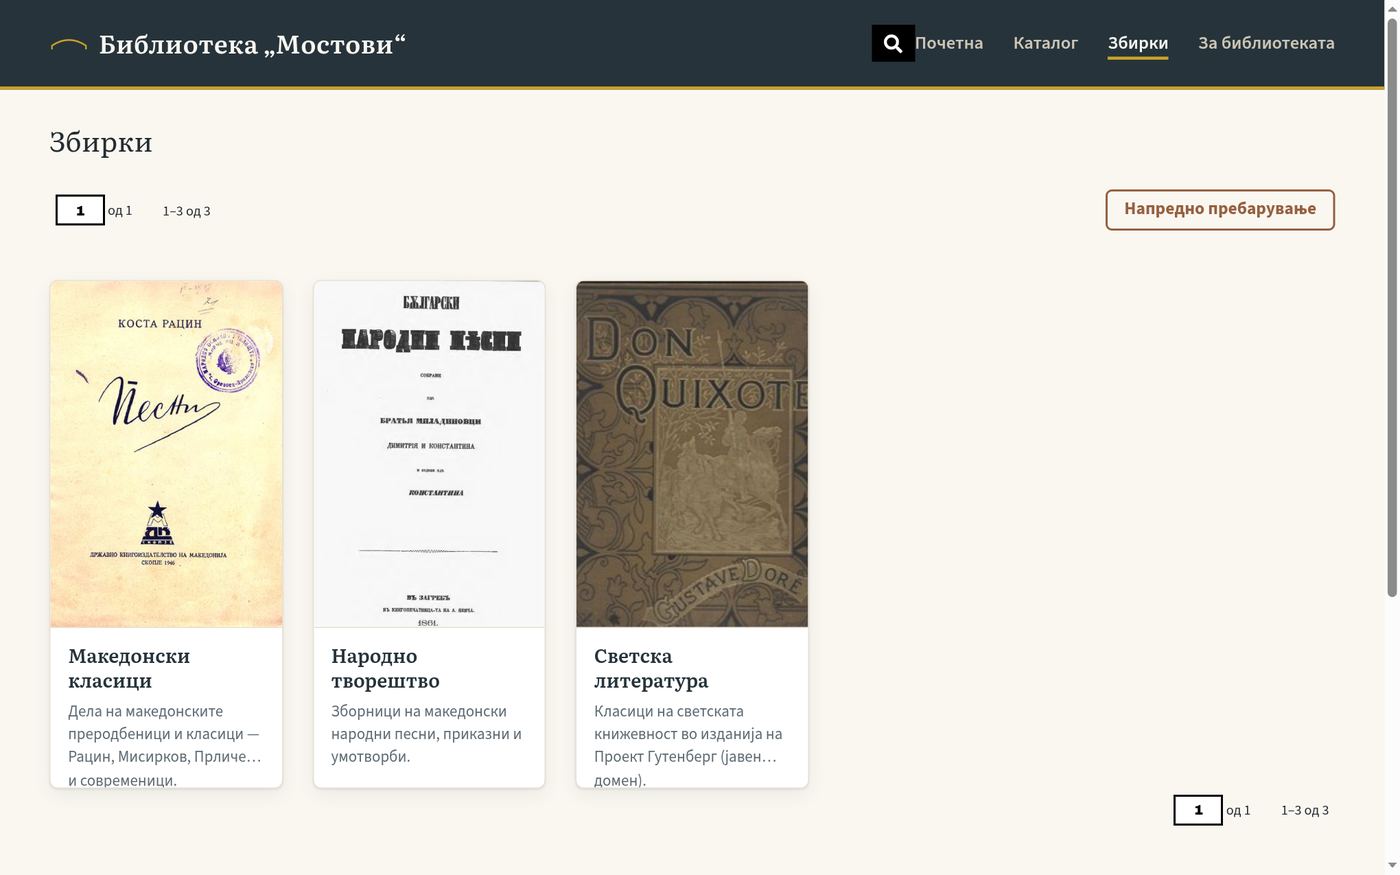1400x875 pixels.
Task: Click the Збирки page heading
Action: [101, 142]
